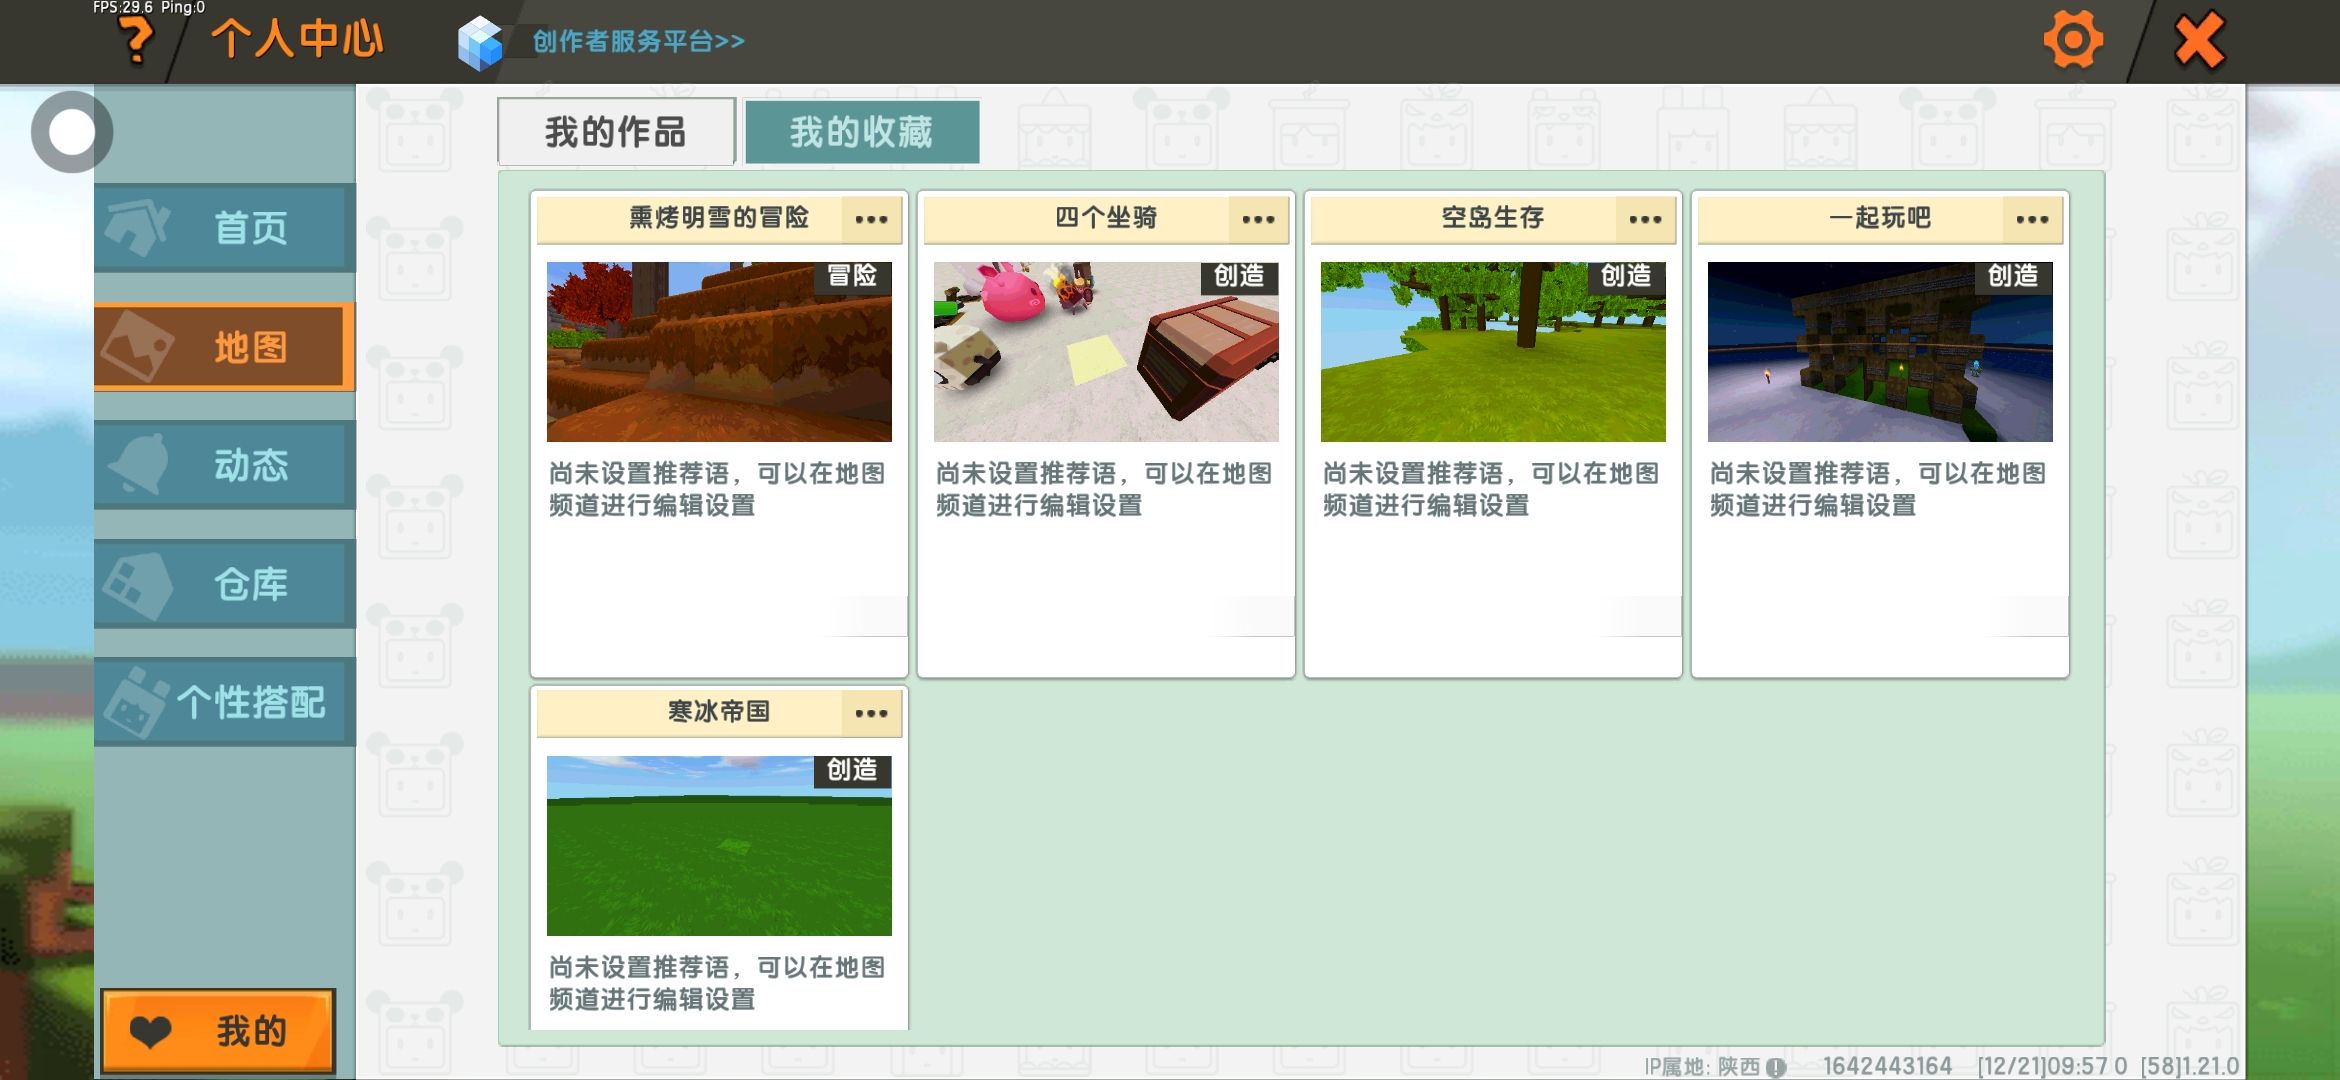The height and width of the screenshot is (1080, 2340).
Task: Switch to the 我的收藏 tab
Action: 861,132
